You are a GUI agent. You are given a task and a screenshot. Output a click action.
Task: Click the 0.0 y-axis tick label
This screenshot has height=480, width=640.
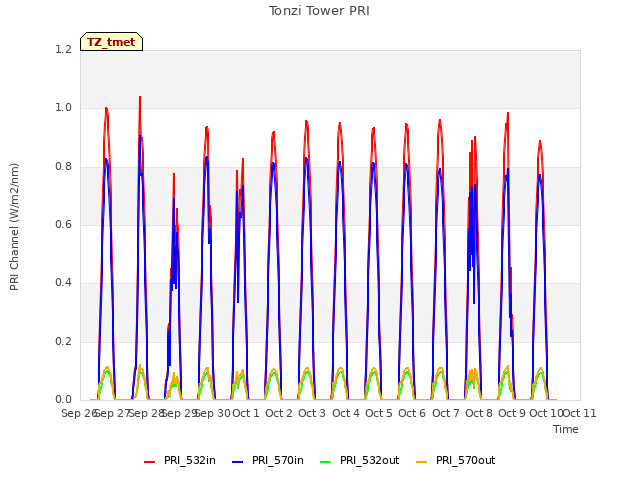tap(63, 399)
